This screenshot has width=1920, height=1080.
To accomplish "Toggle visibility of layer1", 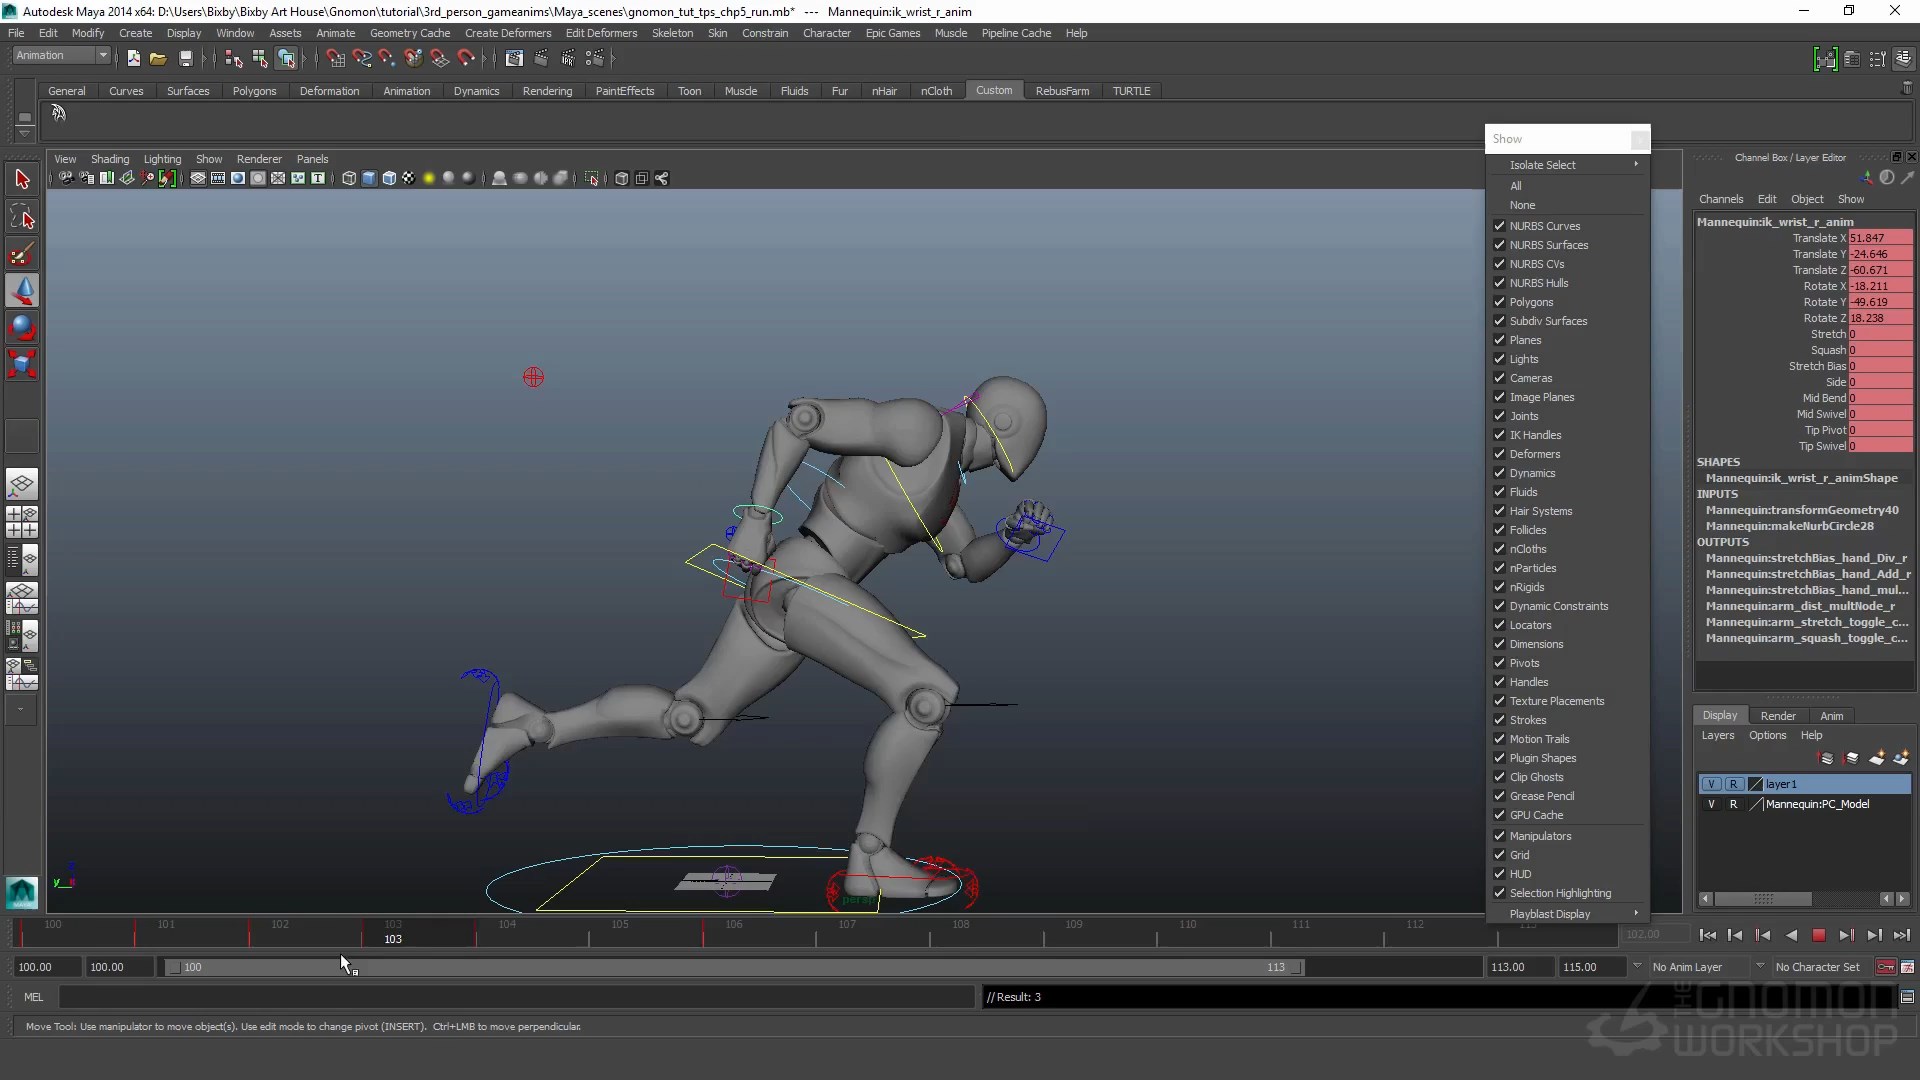I will tap(1711, 784).
